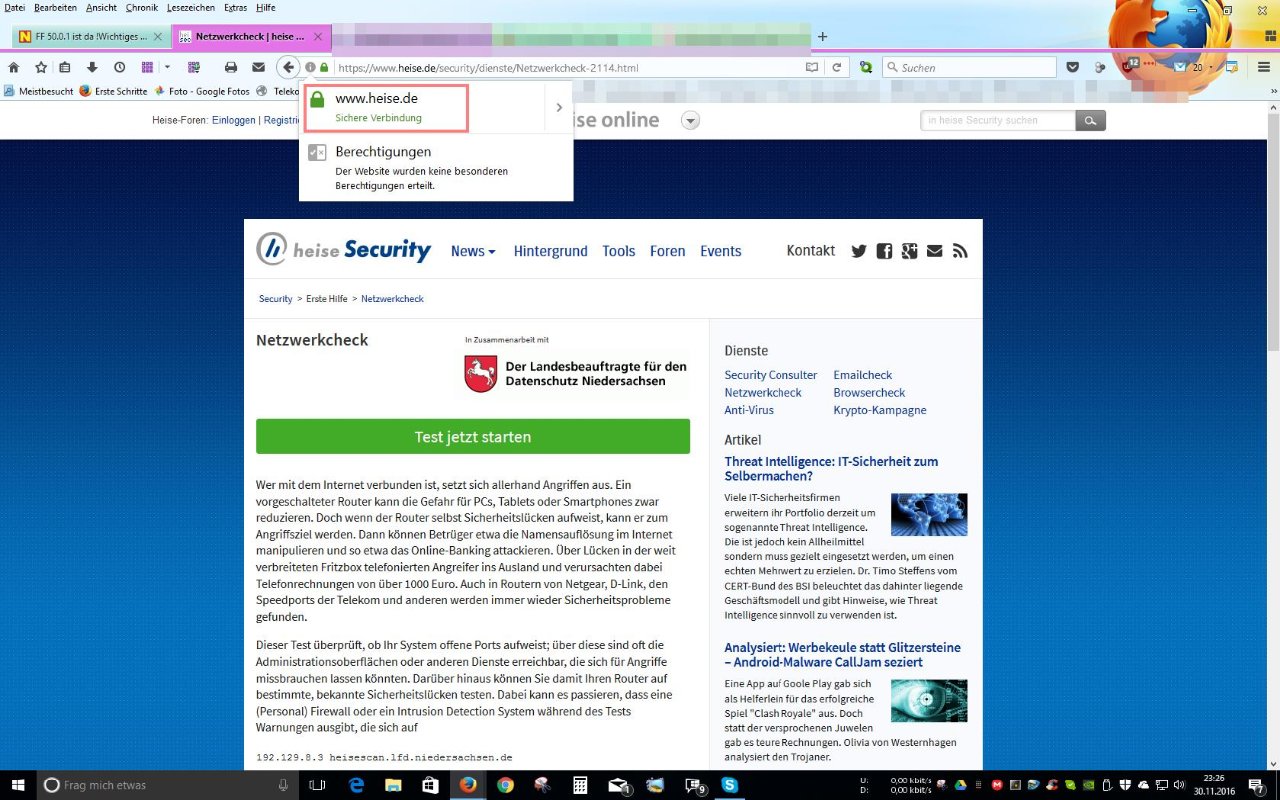The image size is (1280, 800).
Task: Open the Lesezeichen menu
Action: [x=190, y=8]
